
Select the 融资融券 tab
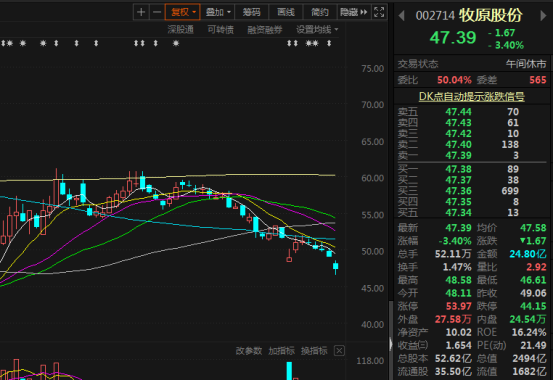coord(265,30)
